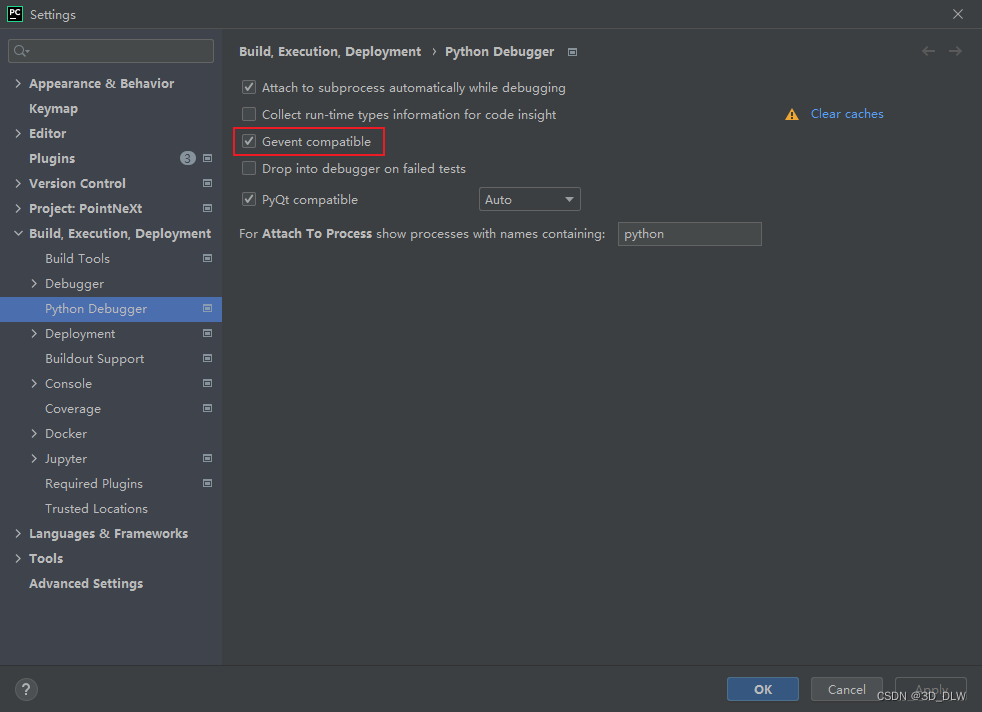Screen dimensions: 982x712
Task: Uncheck Attach to subprocess automatically while debugging
Action: (249, 87)
